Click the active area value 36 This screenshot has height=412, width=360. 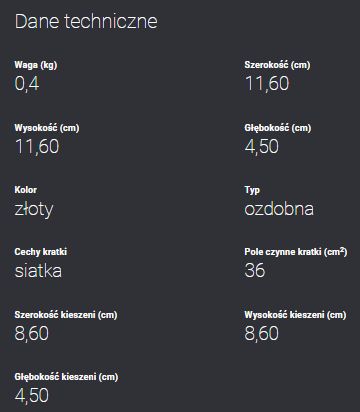(255, 270)
